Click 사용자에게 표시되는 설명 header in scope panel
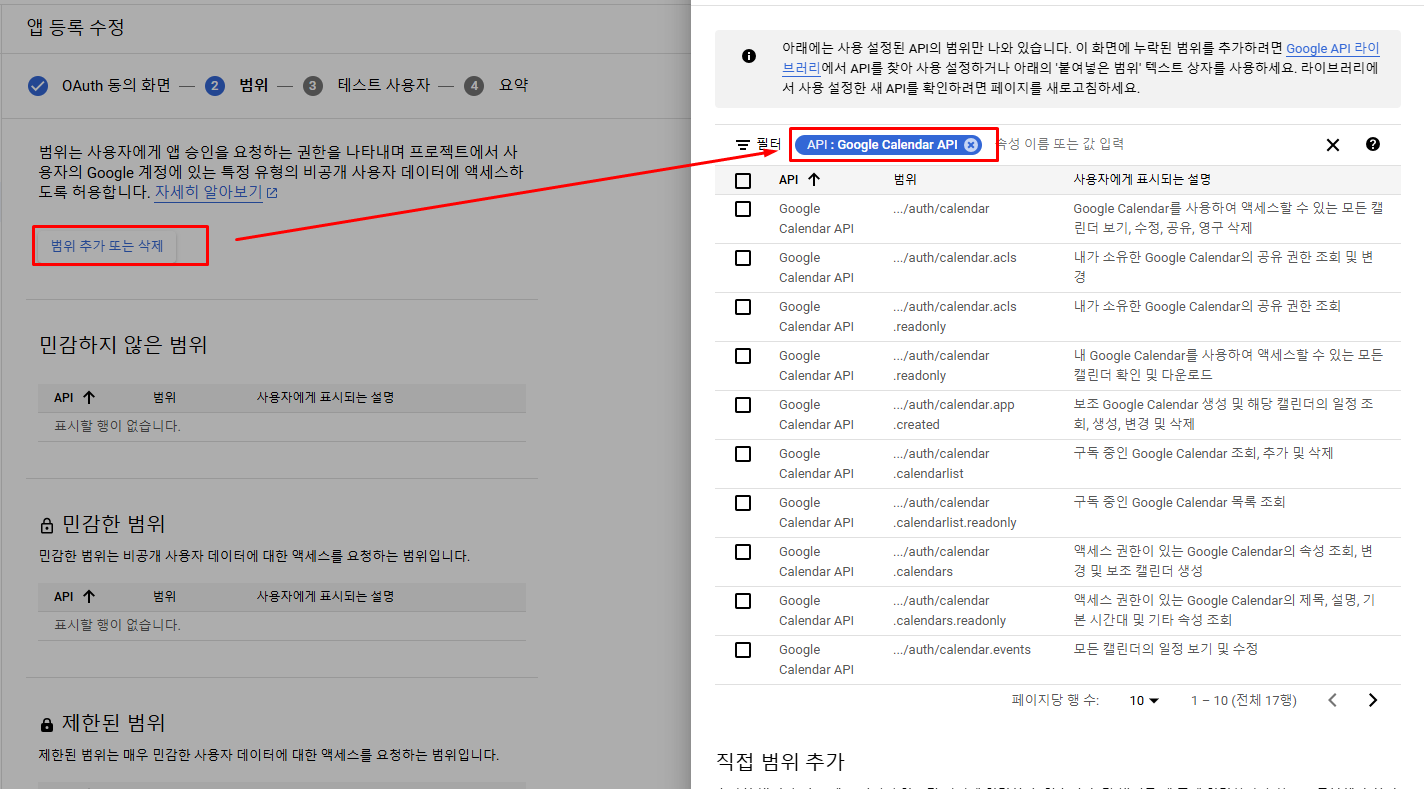The height and width of the screenshot is (789, 1424). [1142, 181]
